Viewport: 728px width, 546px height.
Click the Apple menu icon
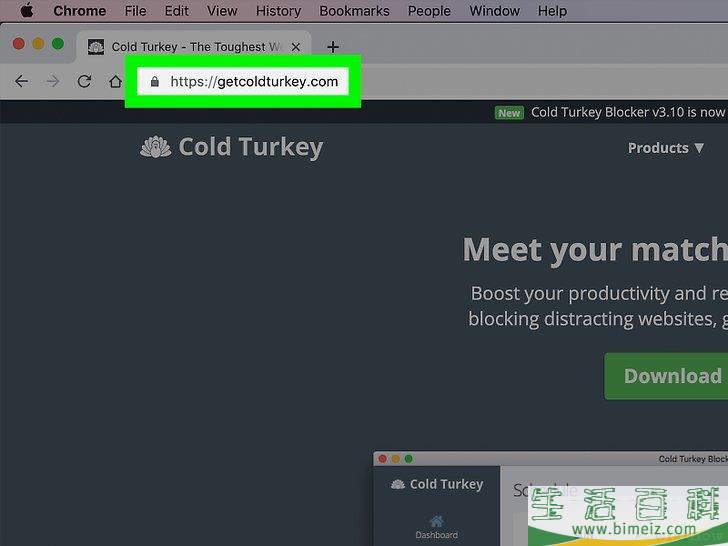click(x=27, y=11)
